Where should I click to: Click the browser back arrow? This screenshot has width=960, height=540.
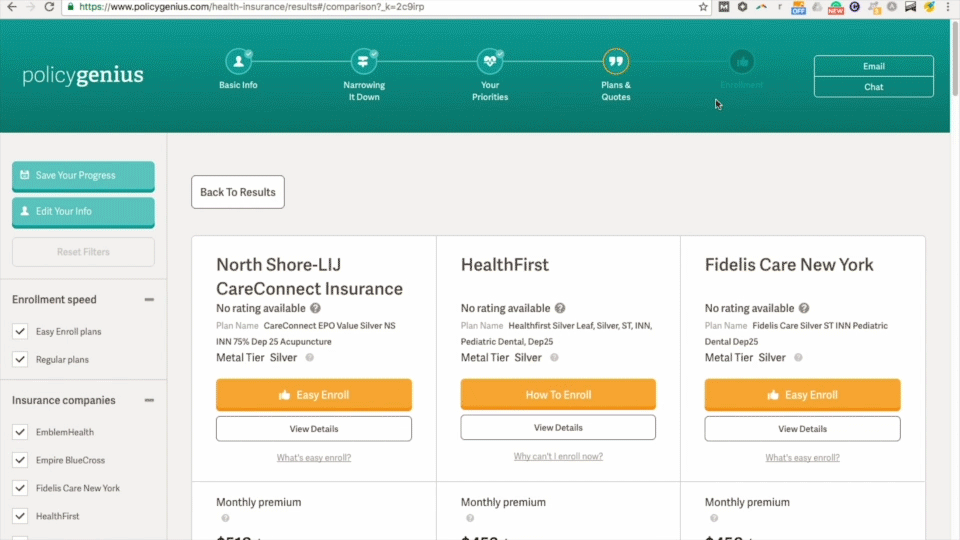[x=12, y=7]
